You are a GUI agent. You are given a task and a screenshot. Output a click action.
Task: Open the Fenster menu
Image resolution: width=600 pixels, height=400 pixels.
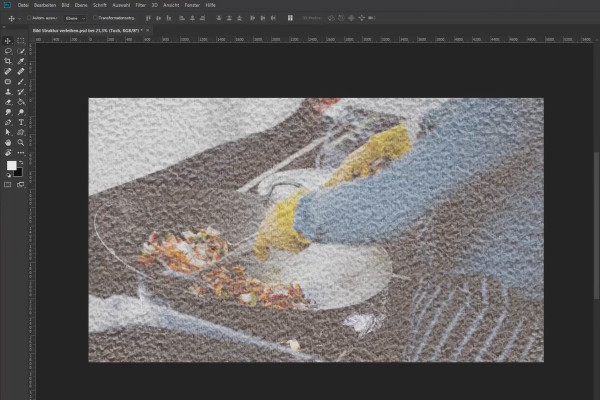tap(192, 5)
